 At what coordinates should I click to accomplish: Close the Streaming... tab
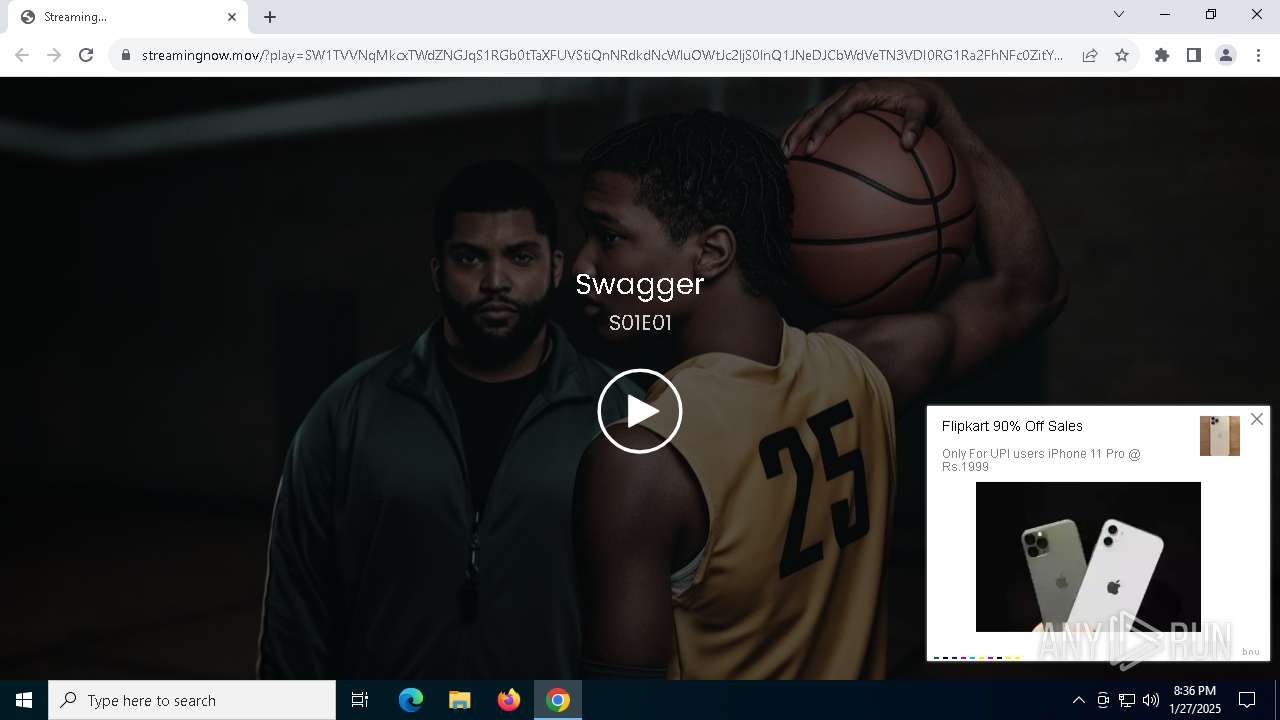click(232, 17)
